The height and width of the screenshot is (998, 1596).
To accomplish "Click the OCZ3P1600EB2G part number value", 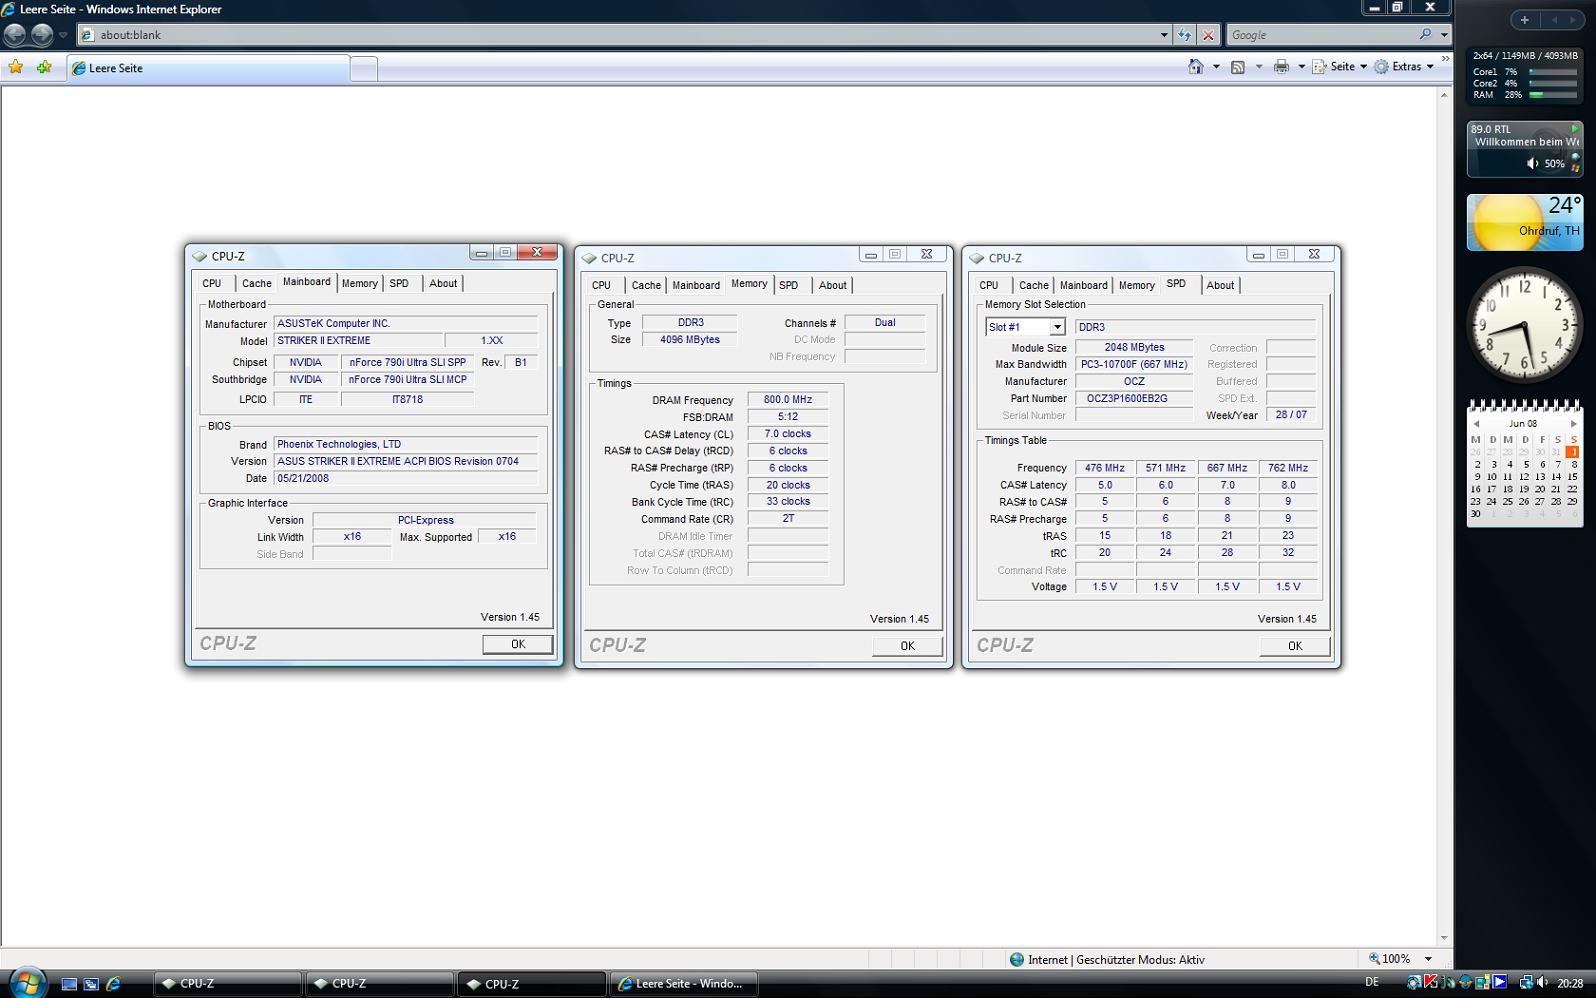I will [1133, 398].
